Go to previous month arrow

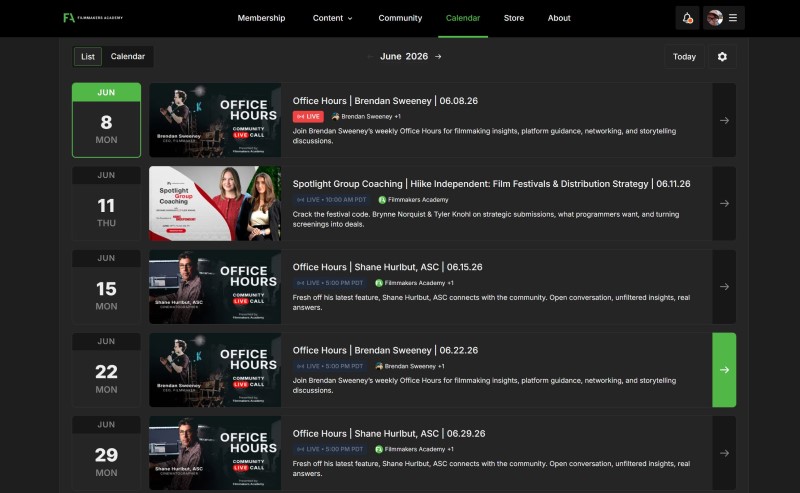370,57
